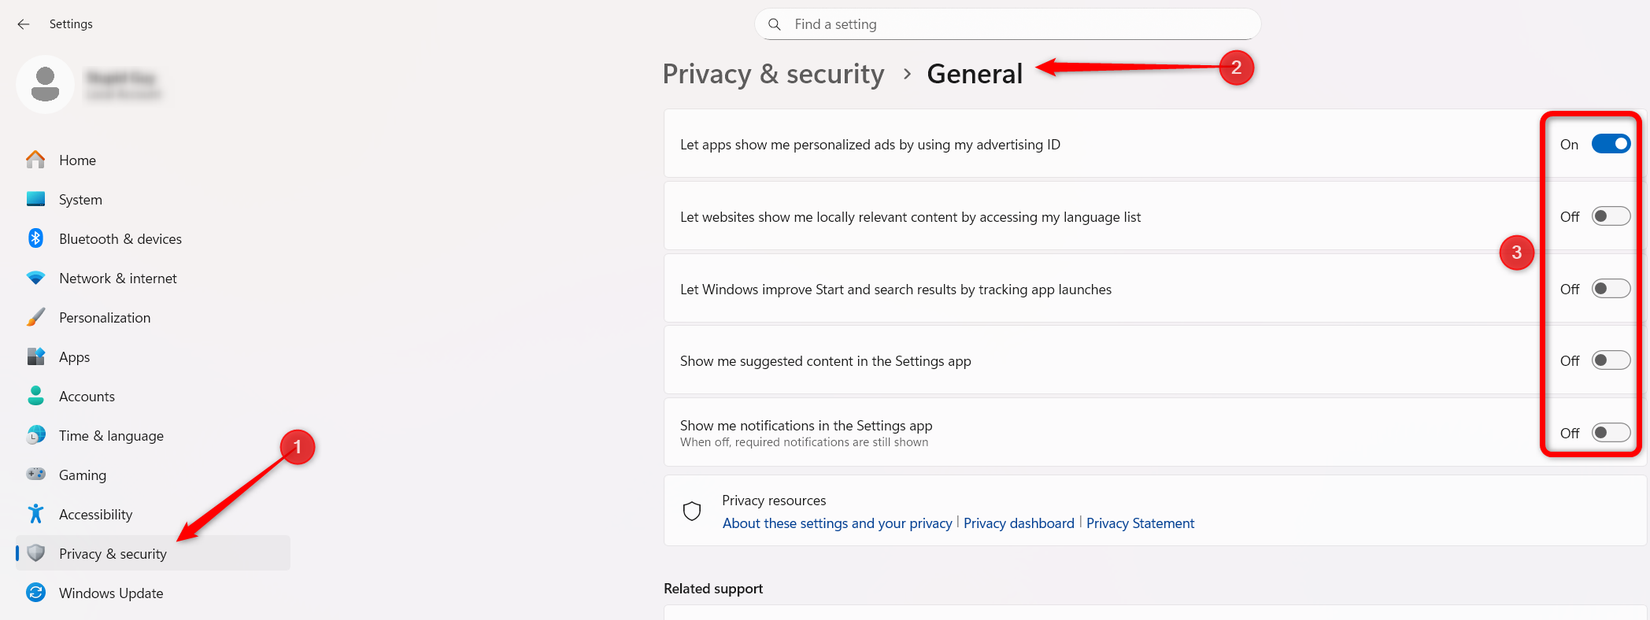View the Privacy Statement
The width and height of the screenshot is (1650, 620).
tap(1139, 522)
